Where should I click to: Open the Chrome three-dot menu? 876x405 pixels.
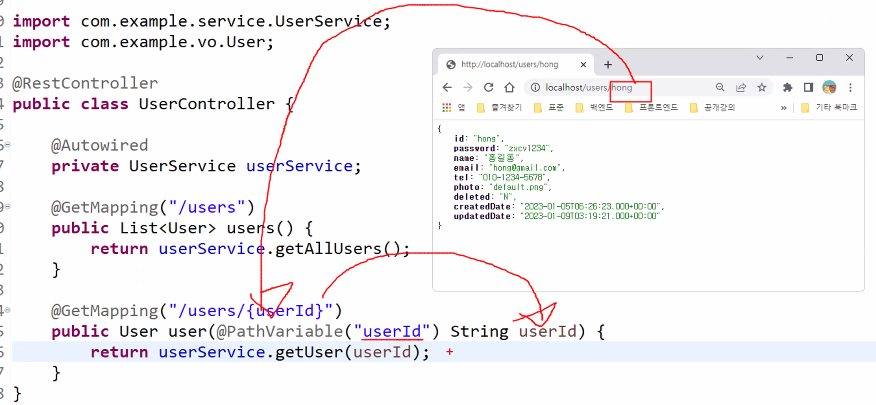coord(850,88)
